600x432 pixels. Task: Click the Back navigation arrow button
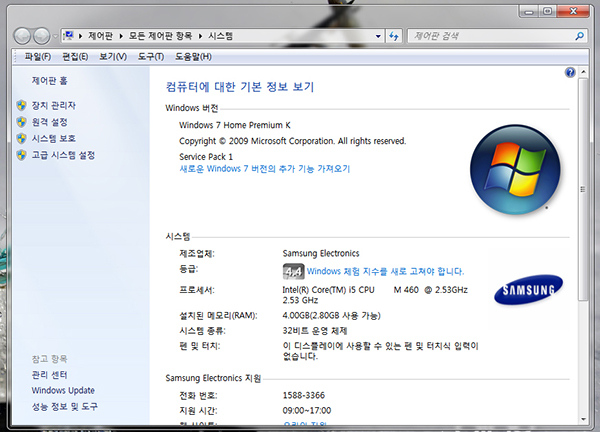coord(22,36)
